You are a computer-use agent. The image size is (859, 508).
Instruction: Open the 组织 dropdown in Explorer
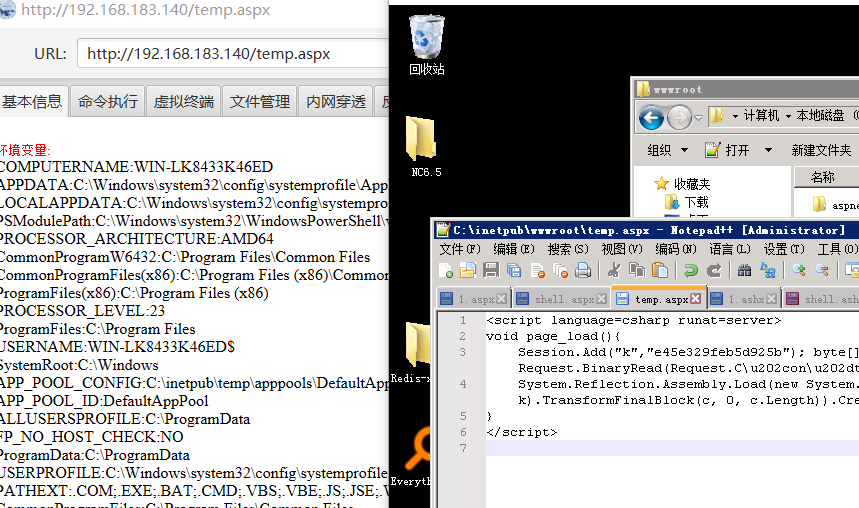pyautogui.click(x=667, y=150)
